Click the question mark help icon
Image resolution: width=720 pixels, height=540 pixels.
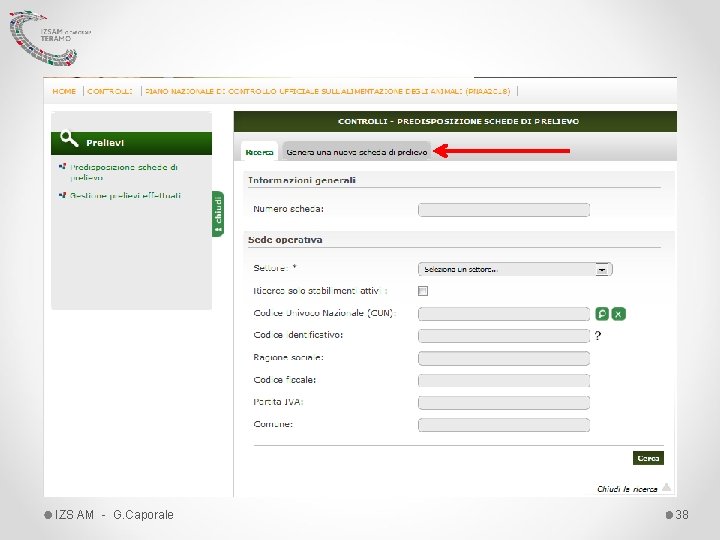[597, 336]
